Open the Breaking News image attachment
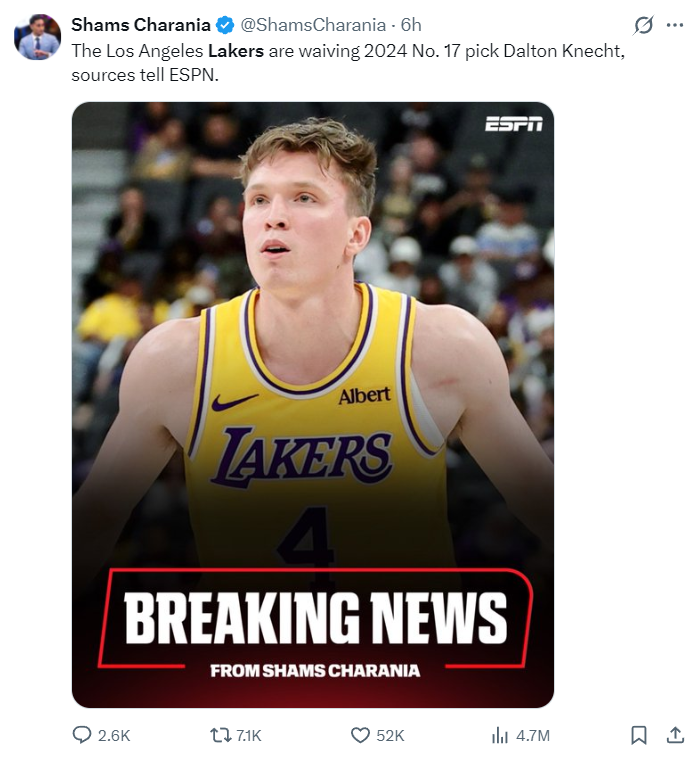This screenshot has height=760, width=700. pos(313,405)
